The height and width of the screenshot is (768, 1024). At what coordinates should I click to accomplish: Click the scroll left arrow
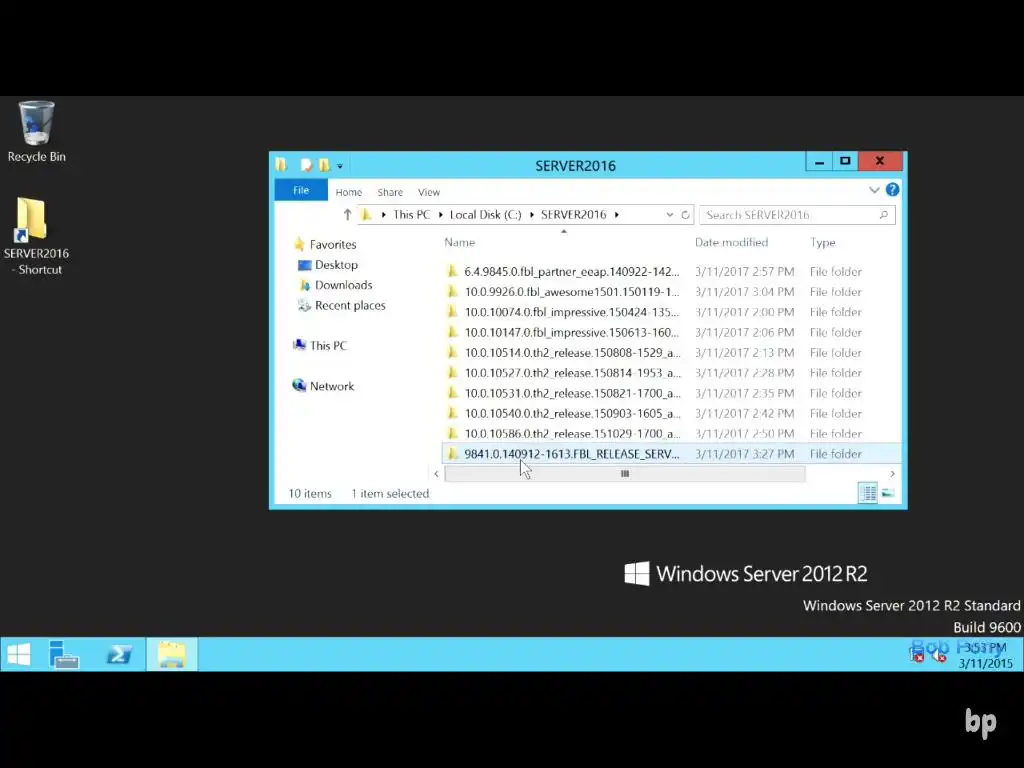pyautogui.click(x=436, y=474)
